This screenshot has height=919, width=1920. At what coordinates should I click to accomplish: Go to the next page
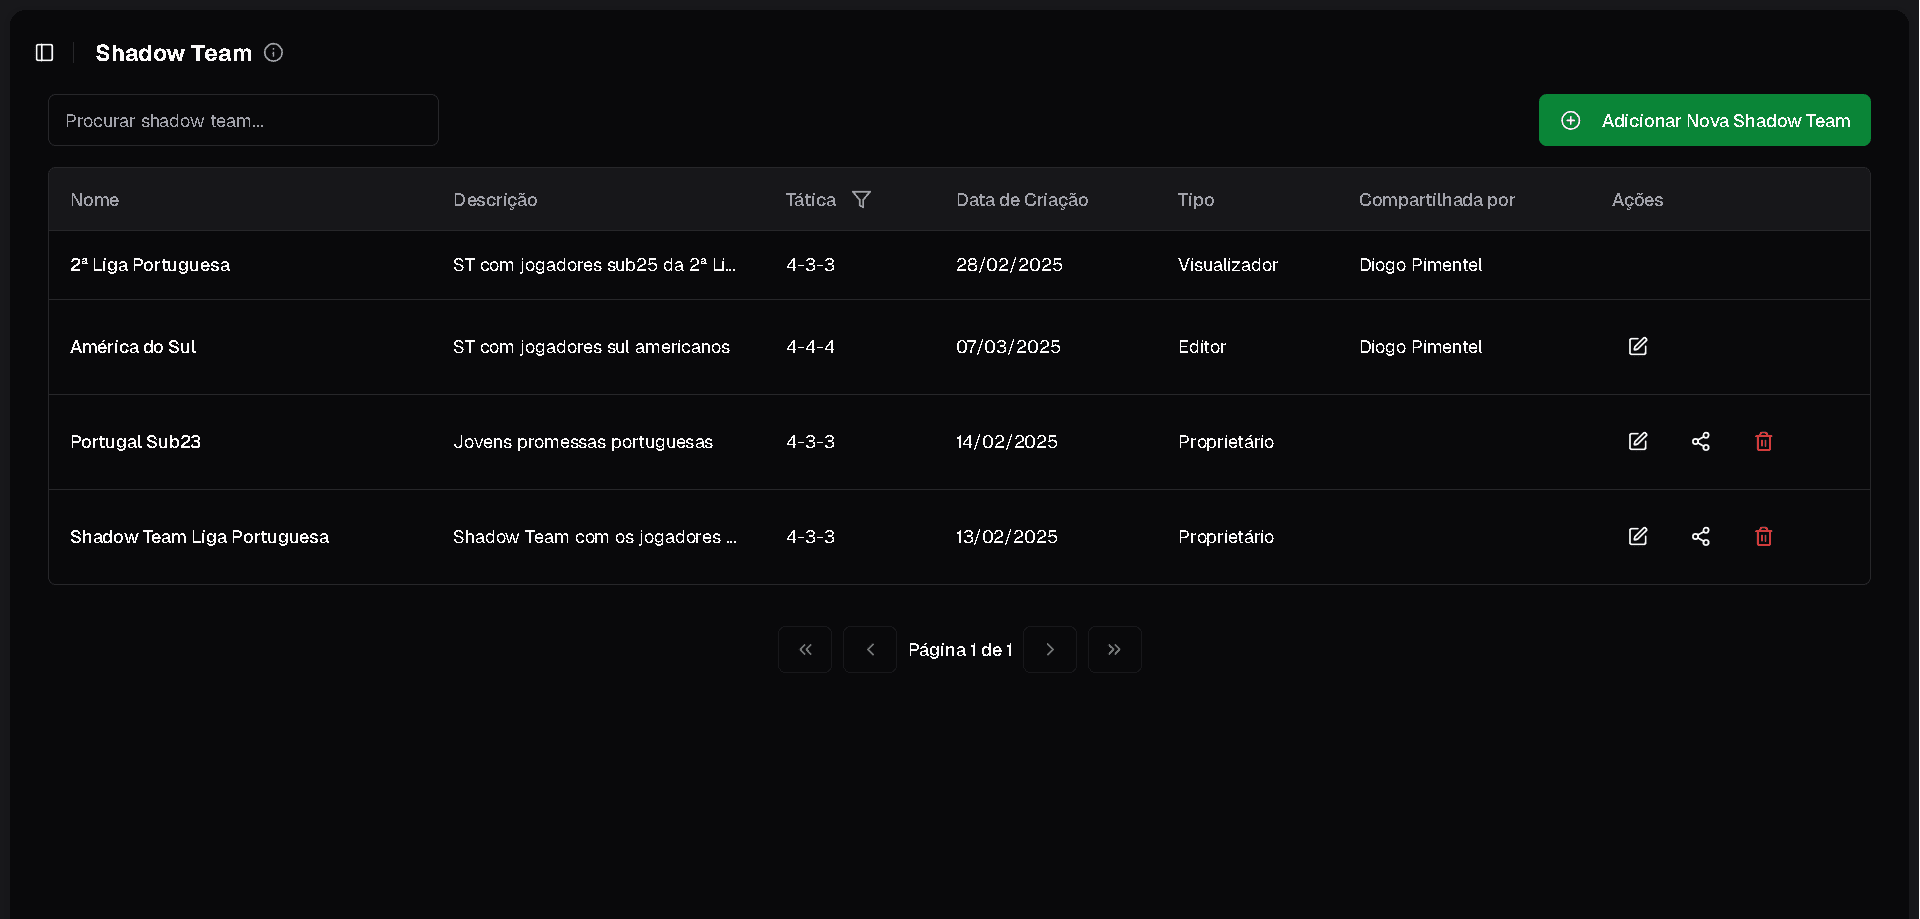pyautogui.click(x=1049, y=650)
